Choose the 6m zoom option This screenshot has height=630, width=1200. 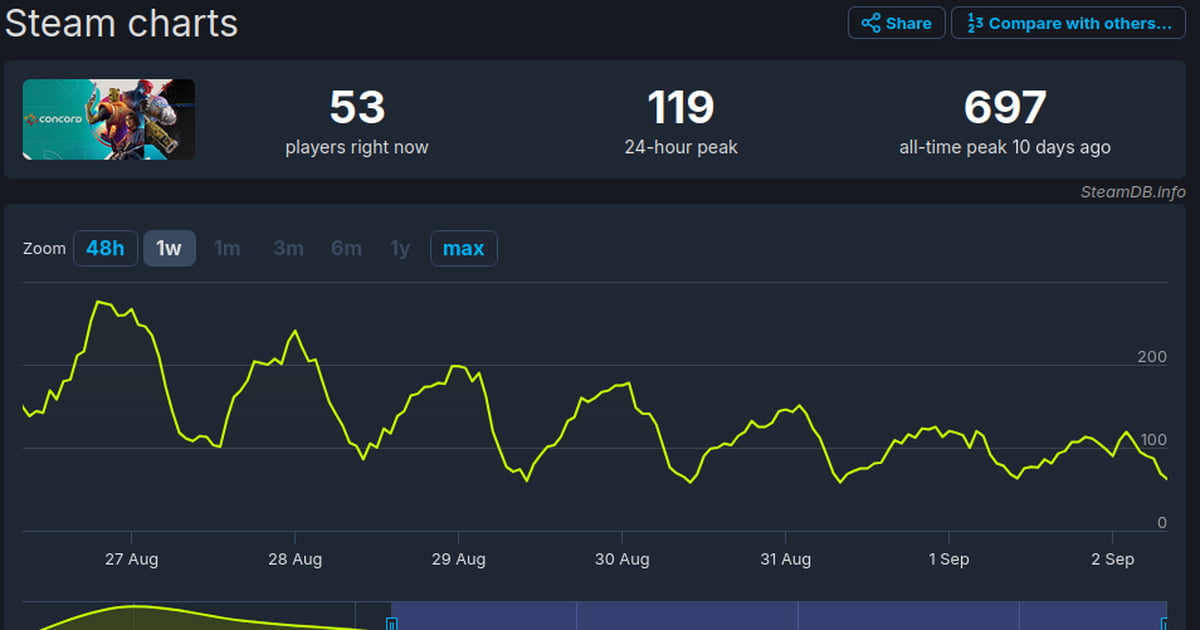tap(346, 248)
